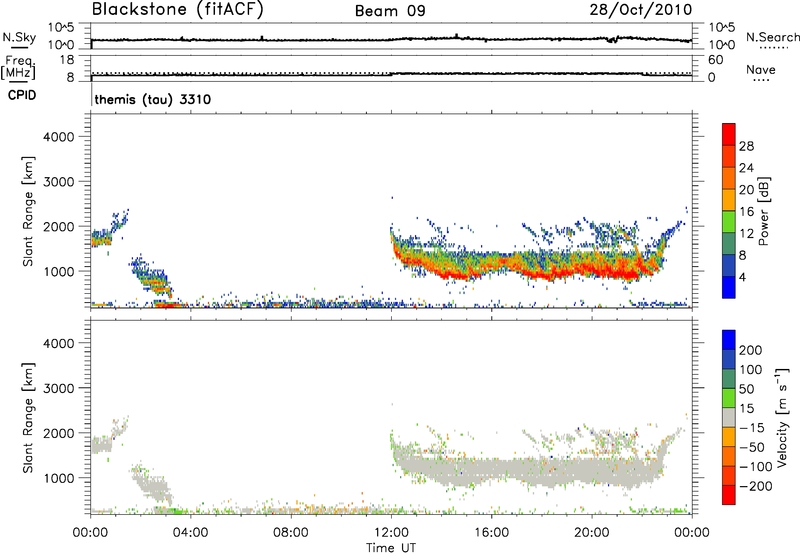Click the scatter patch near 02:00 in power panel
The height and width of the screenshot is (554, 800).
152,276
